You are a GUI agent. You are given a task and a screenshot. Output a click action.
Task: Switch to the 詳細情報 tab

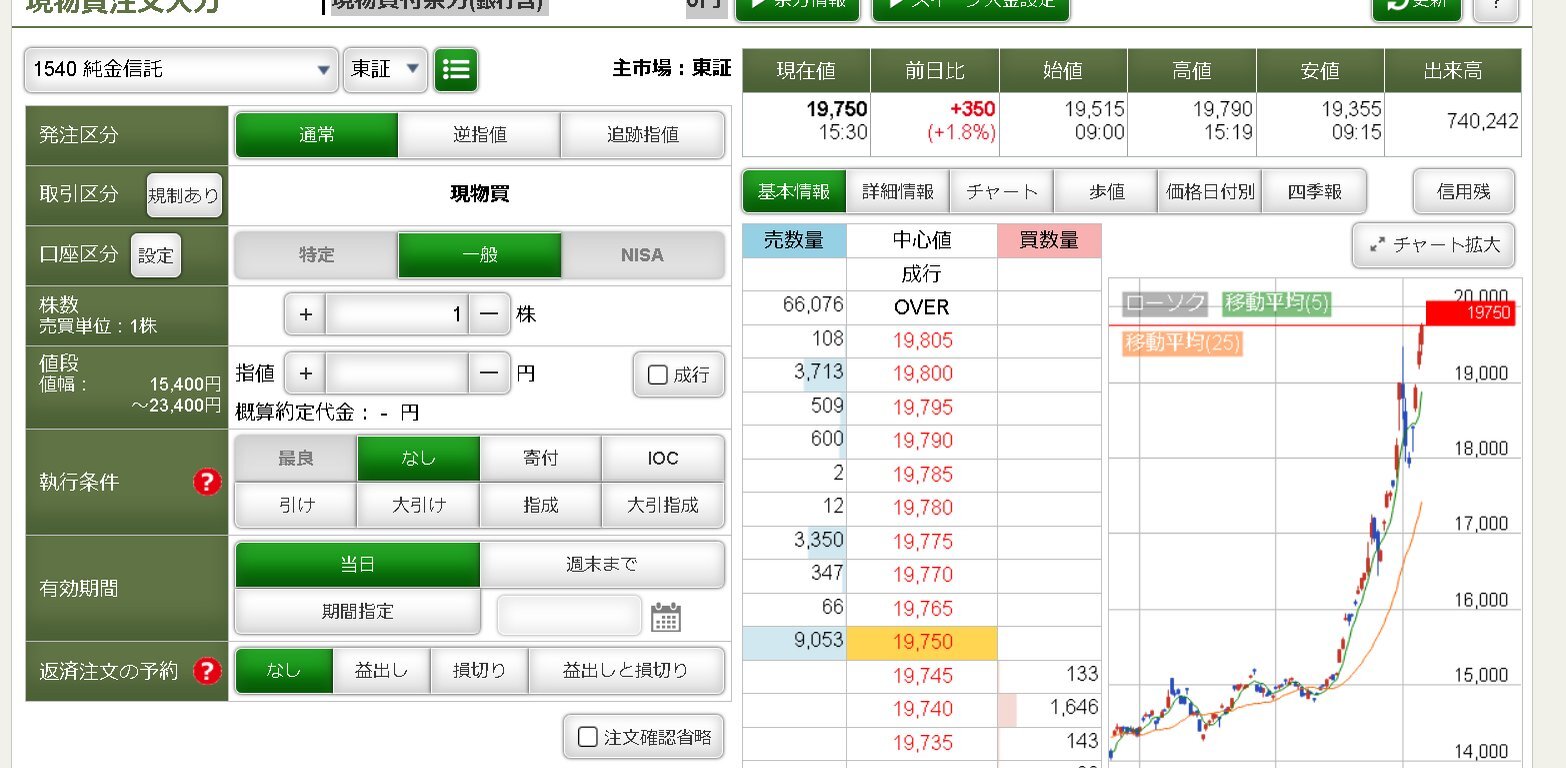(897, 192)
